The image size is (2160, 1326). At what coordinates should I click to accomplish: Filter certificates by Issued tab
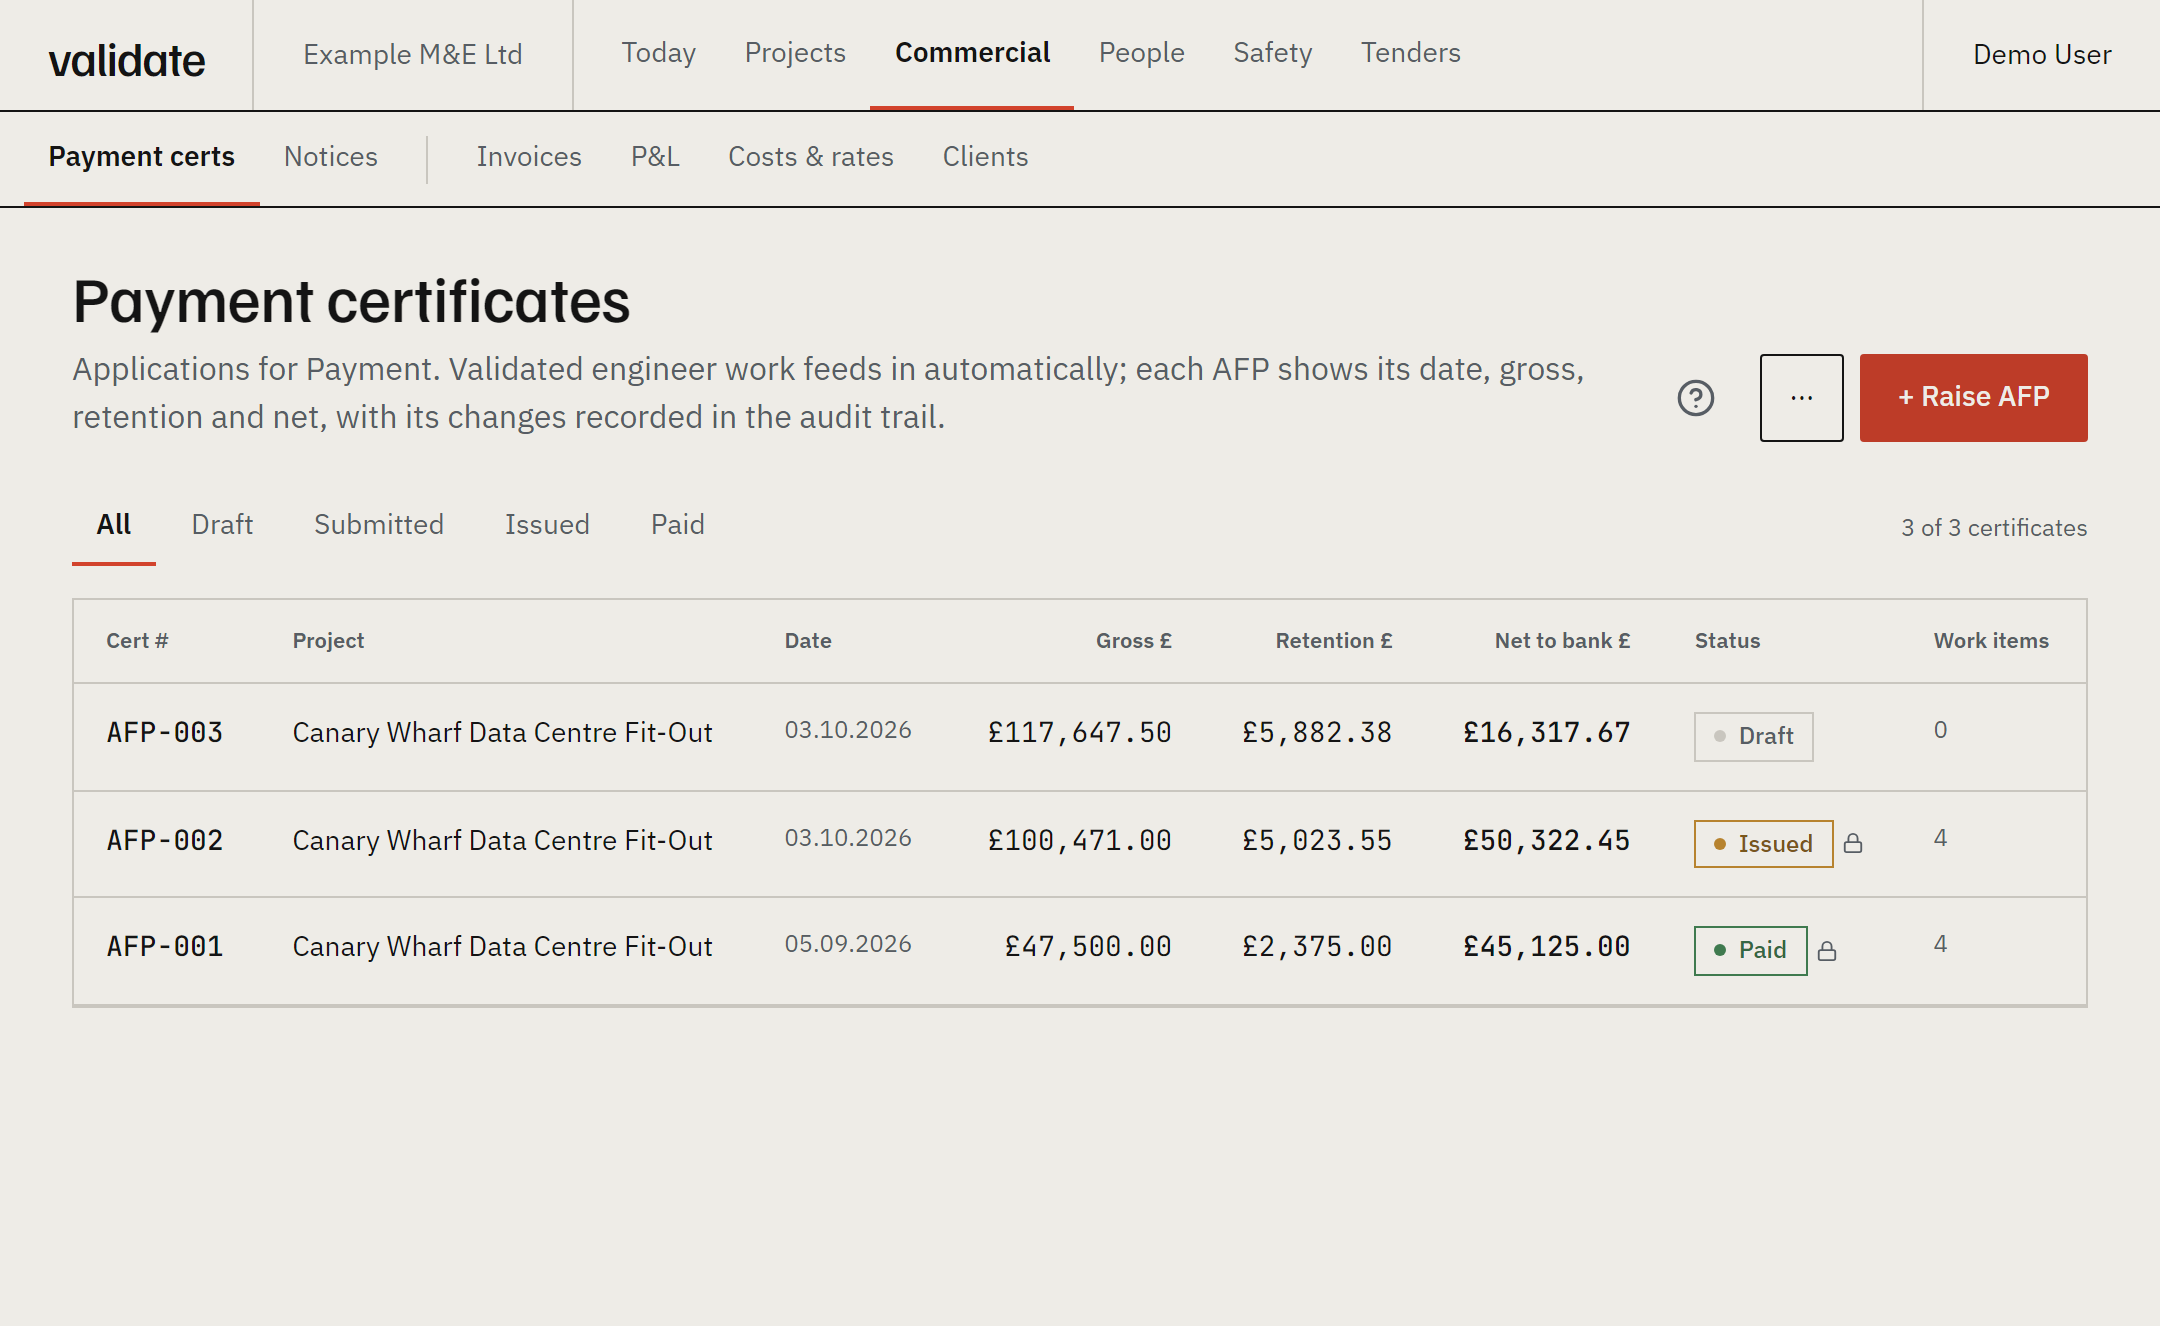(547, 525)
